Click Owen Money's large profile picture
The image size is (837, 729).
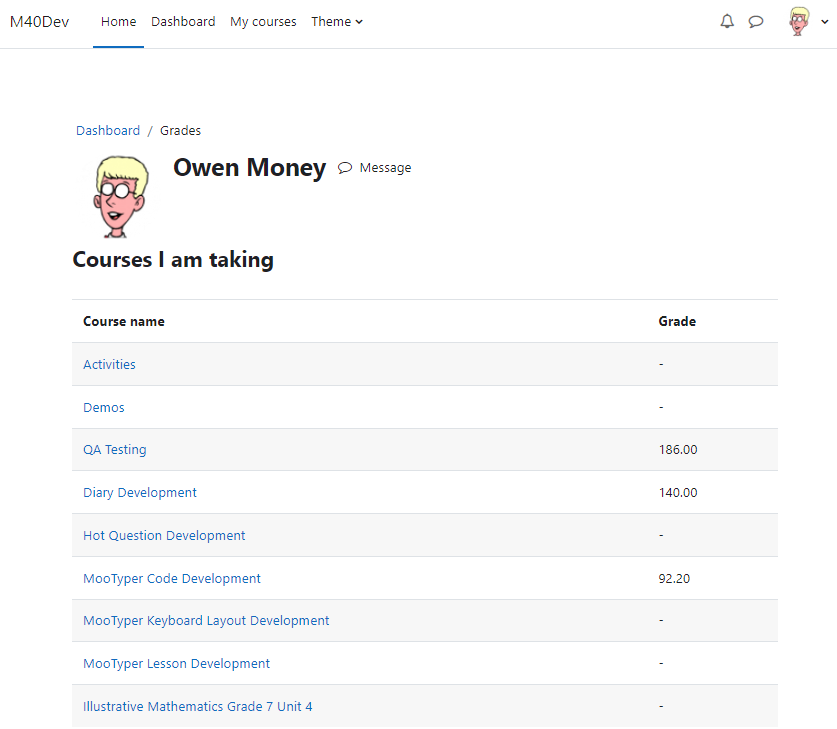(x=121, y=197)
